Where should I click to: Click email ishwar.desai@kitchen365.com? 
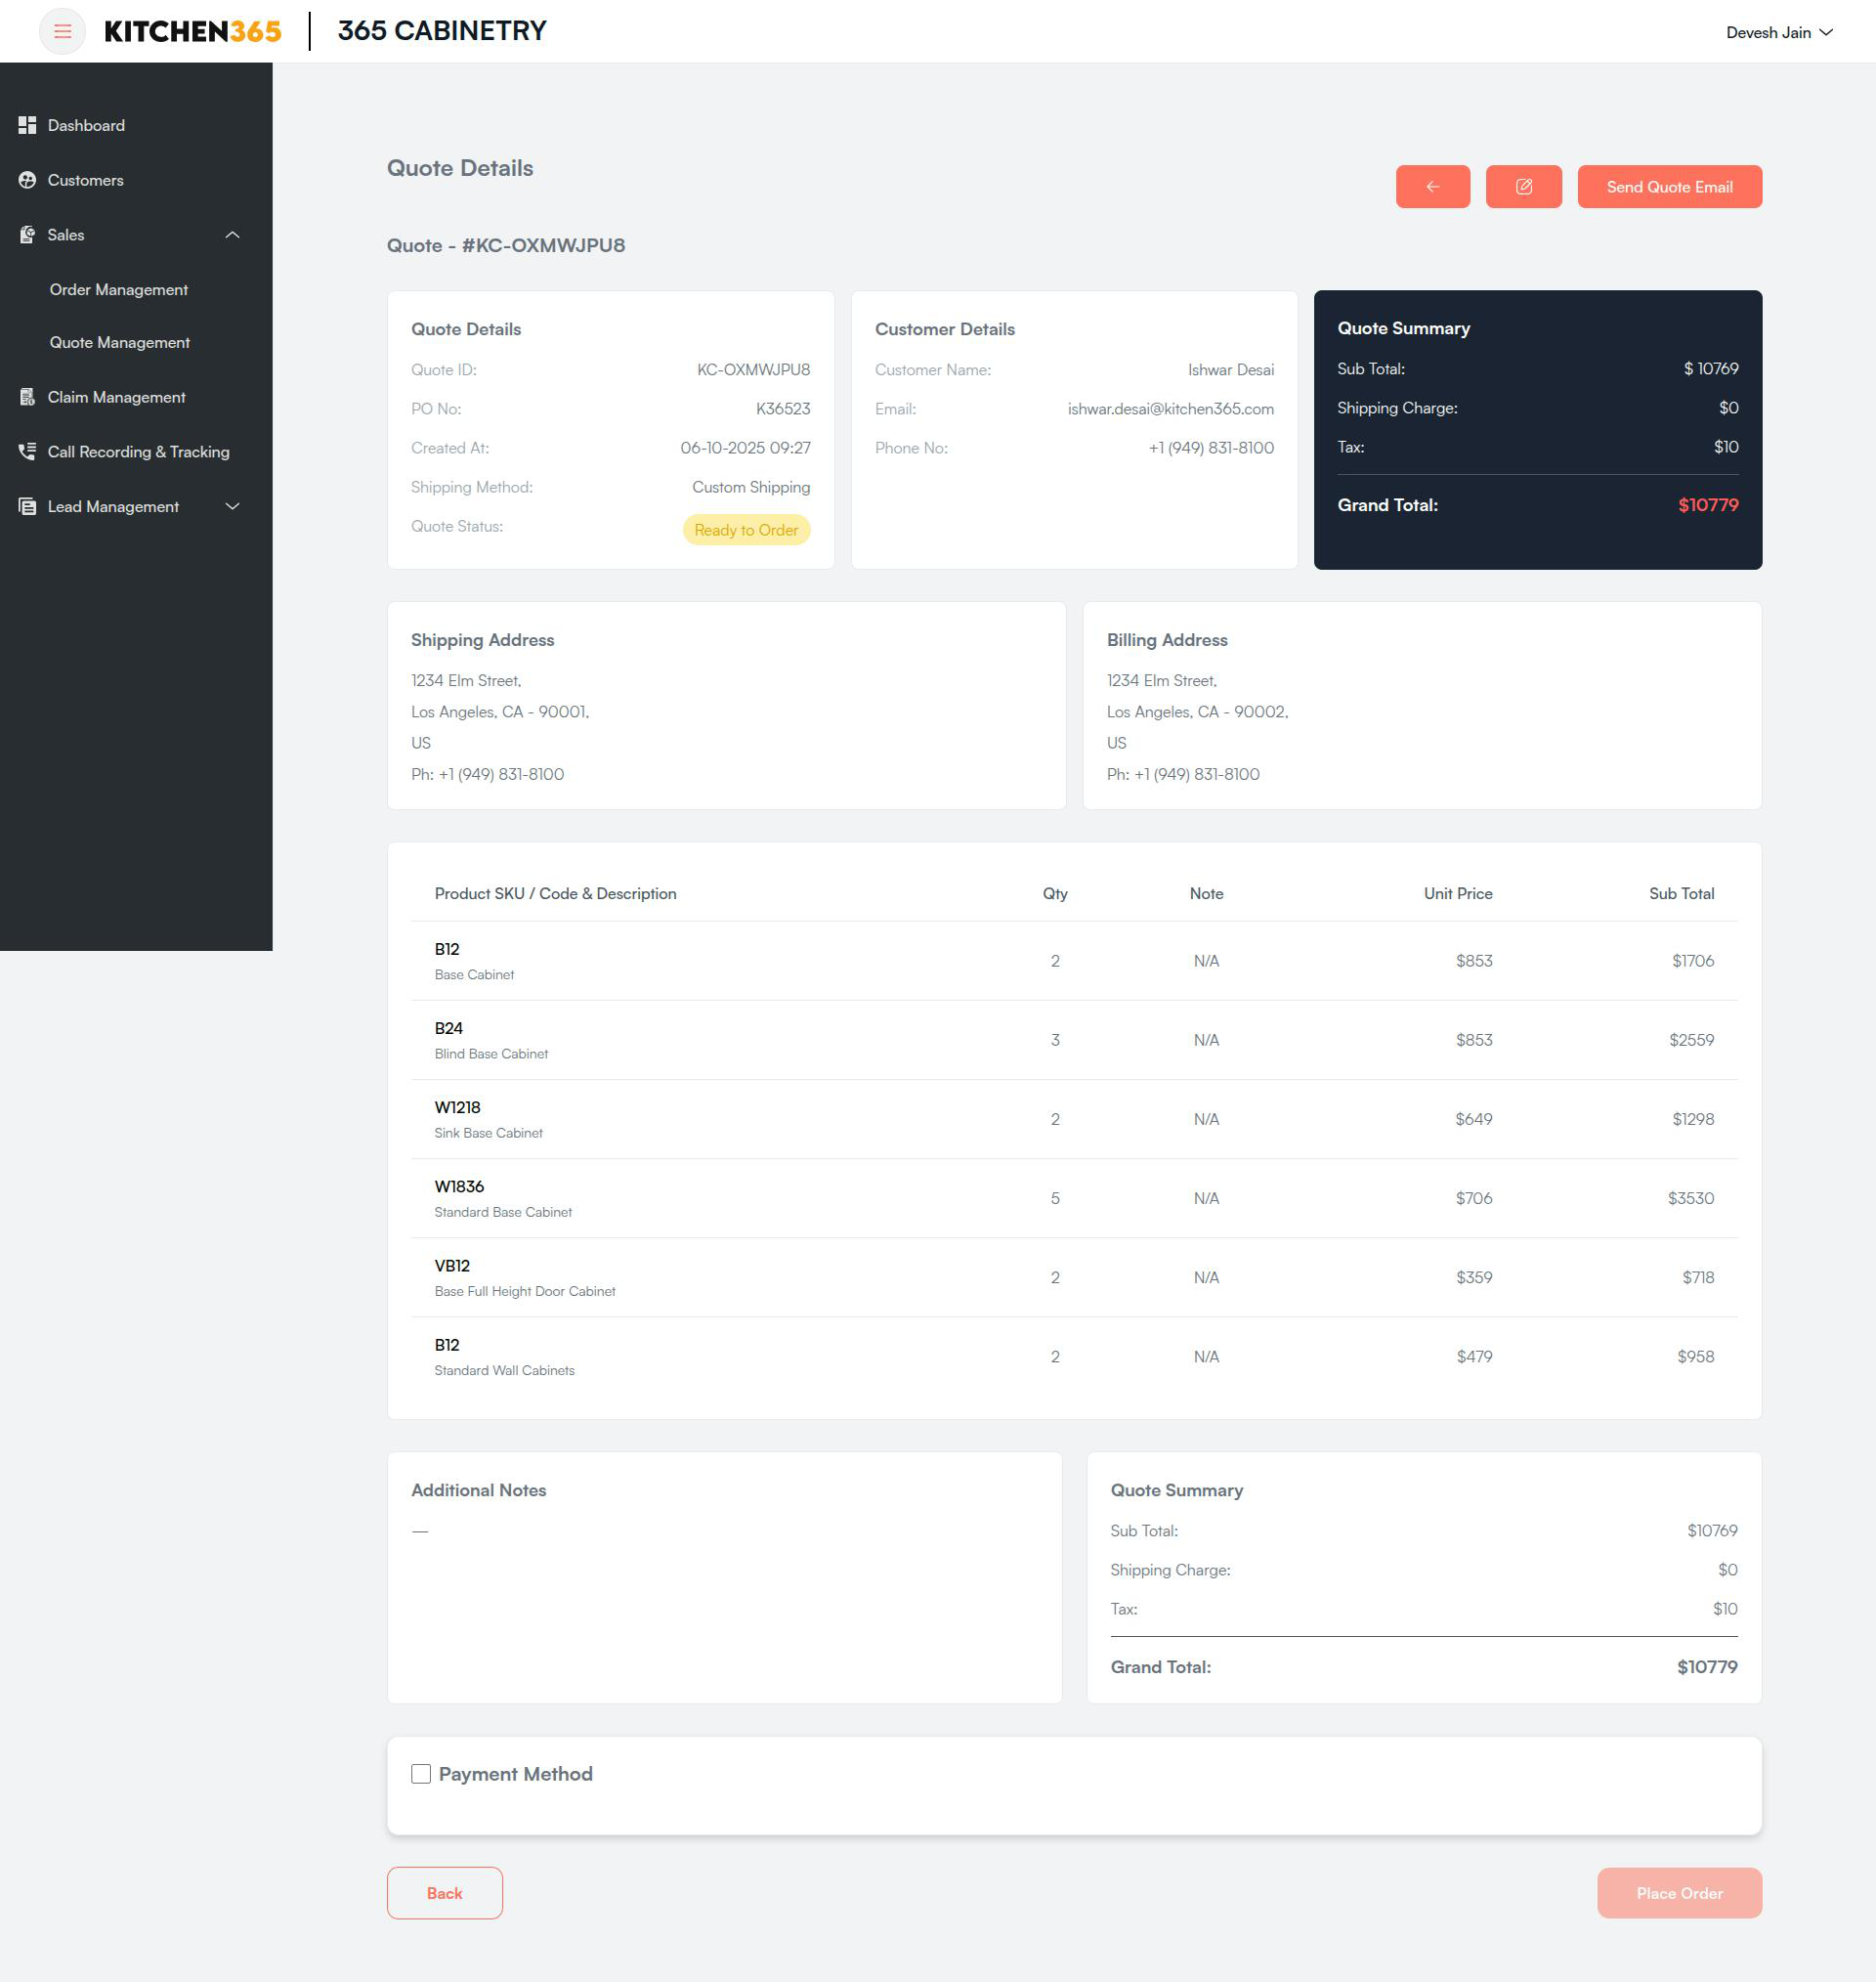(1170, 409)
